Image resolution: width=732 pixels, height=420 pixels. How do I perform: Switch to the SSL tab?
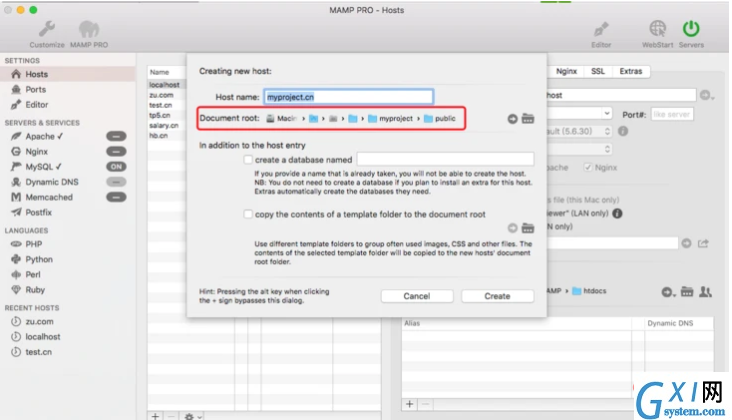click(598, 71)
